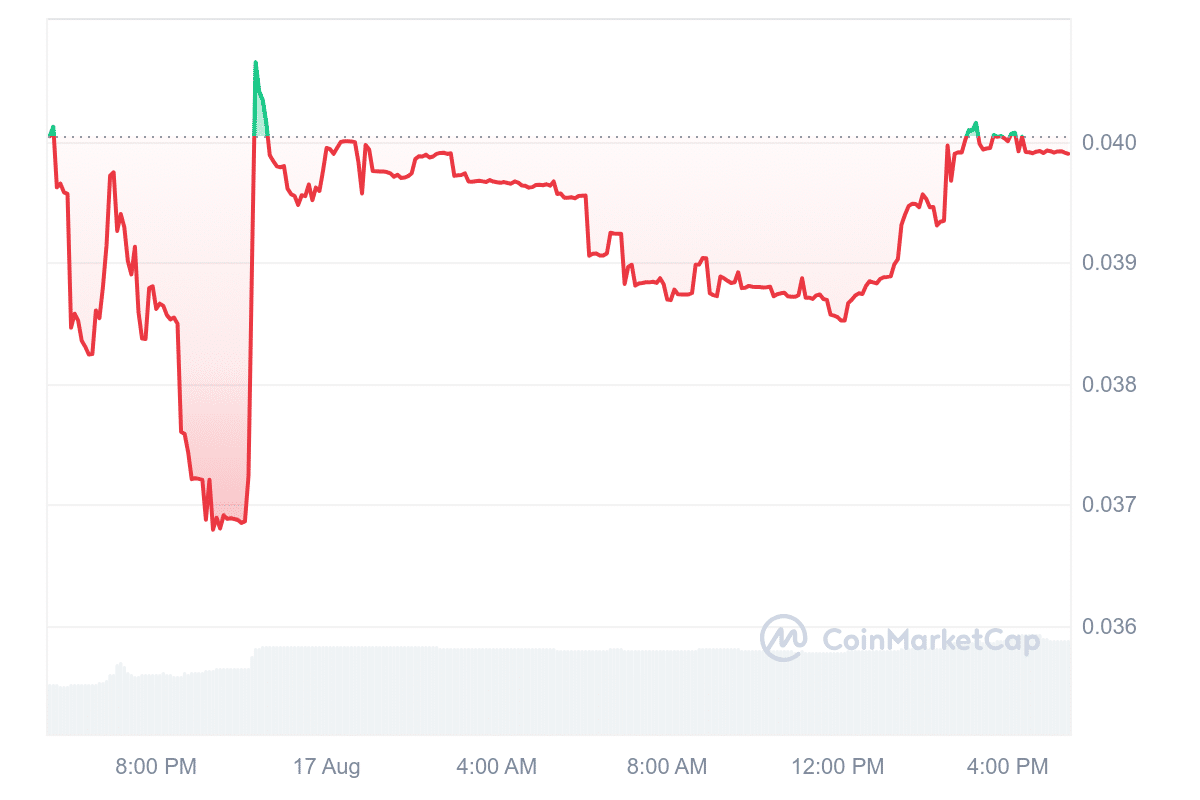1200x800 pixels.
Task: Select the 8:00 PM time axis label
Action: [x=156, y=767]
